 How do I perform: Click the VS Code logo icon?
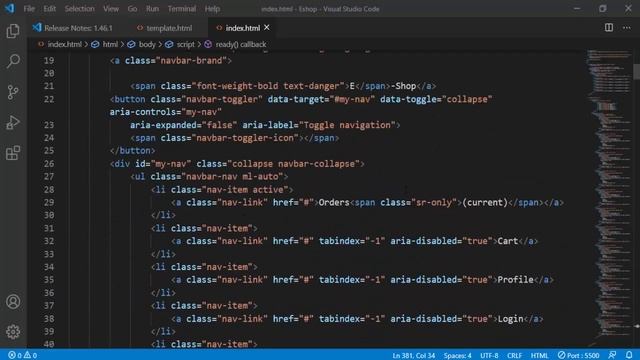click(x=9, y=9)
